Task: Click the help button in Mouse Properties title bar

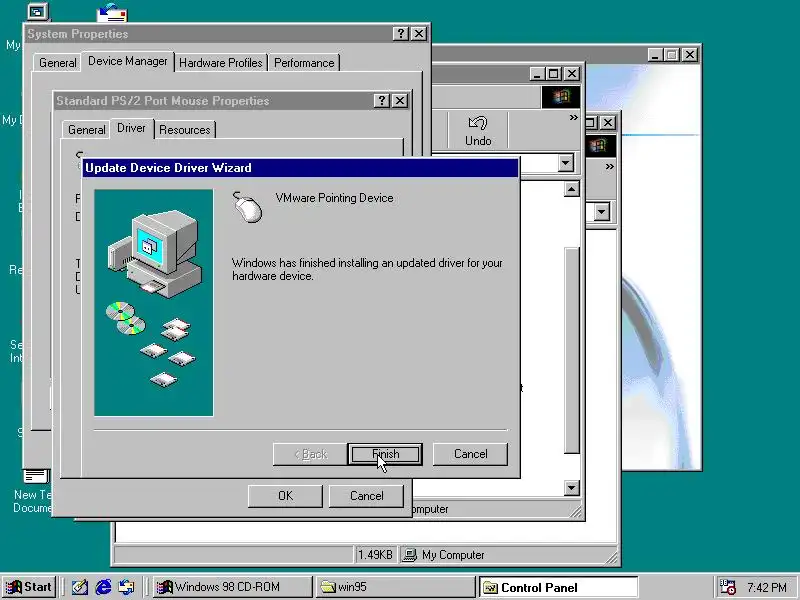Action: 381,101
